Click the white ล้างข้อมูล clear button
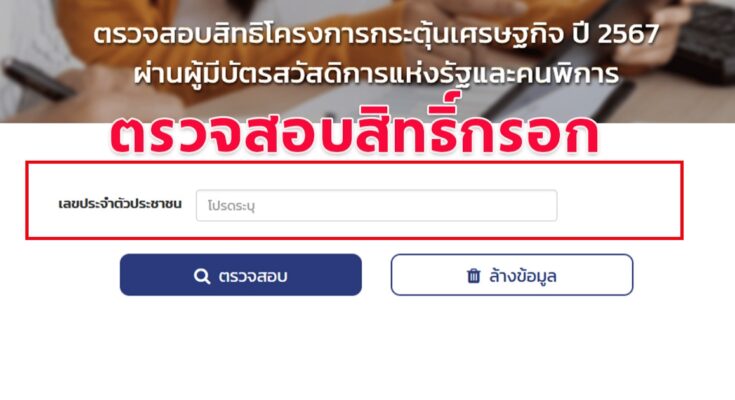The width and height of the screenshot is (735, 400). [x=512, y=275]
